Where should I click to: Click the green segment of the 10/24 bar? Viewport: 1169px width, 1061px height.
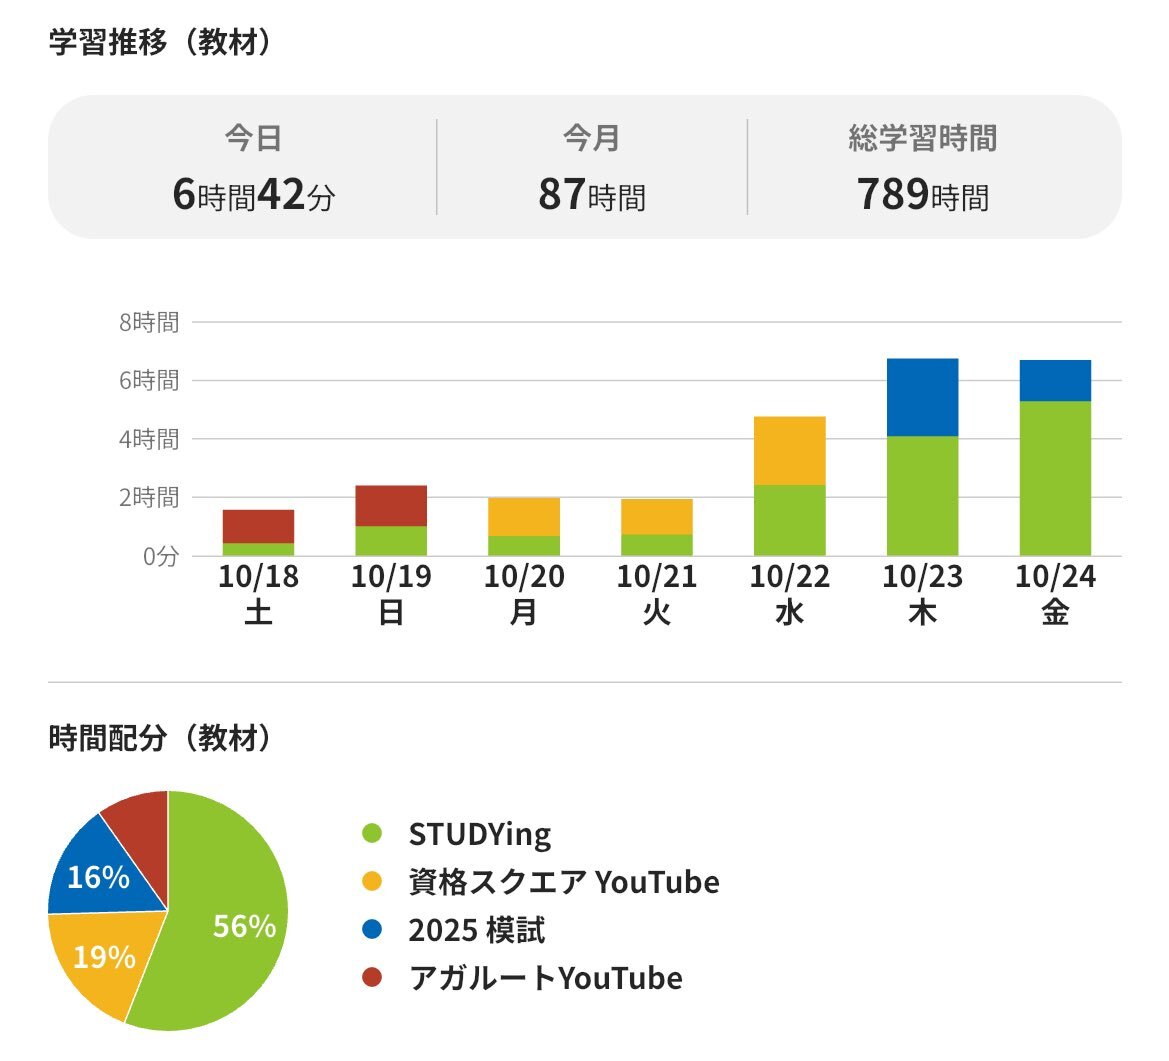coord(1055,478)
